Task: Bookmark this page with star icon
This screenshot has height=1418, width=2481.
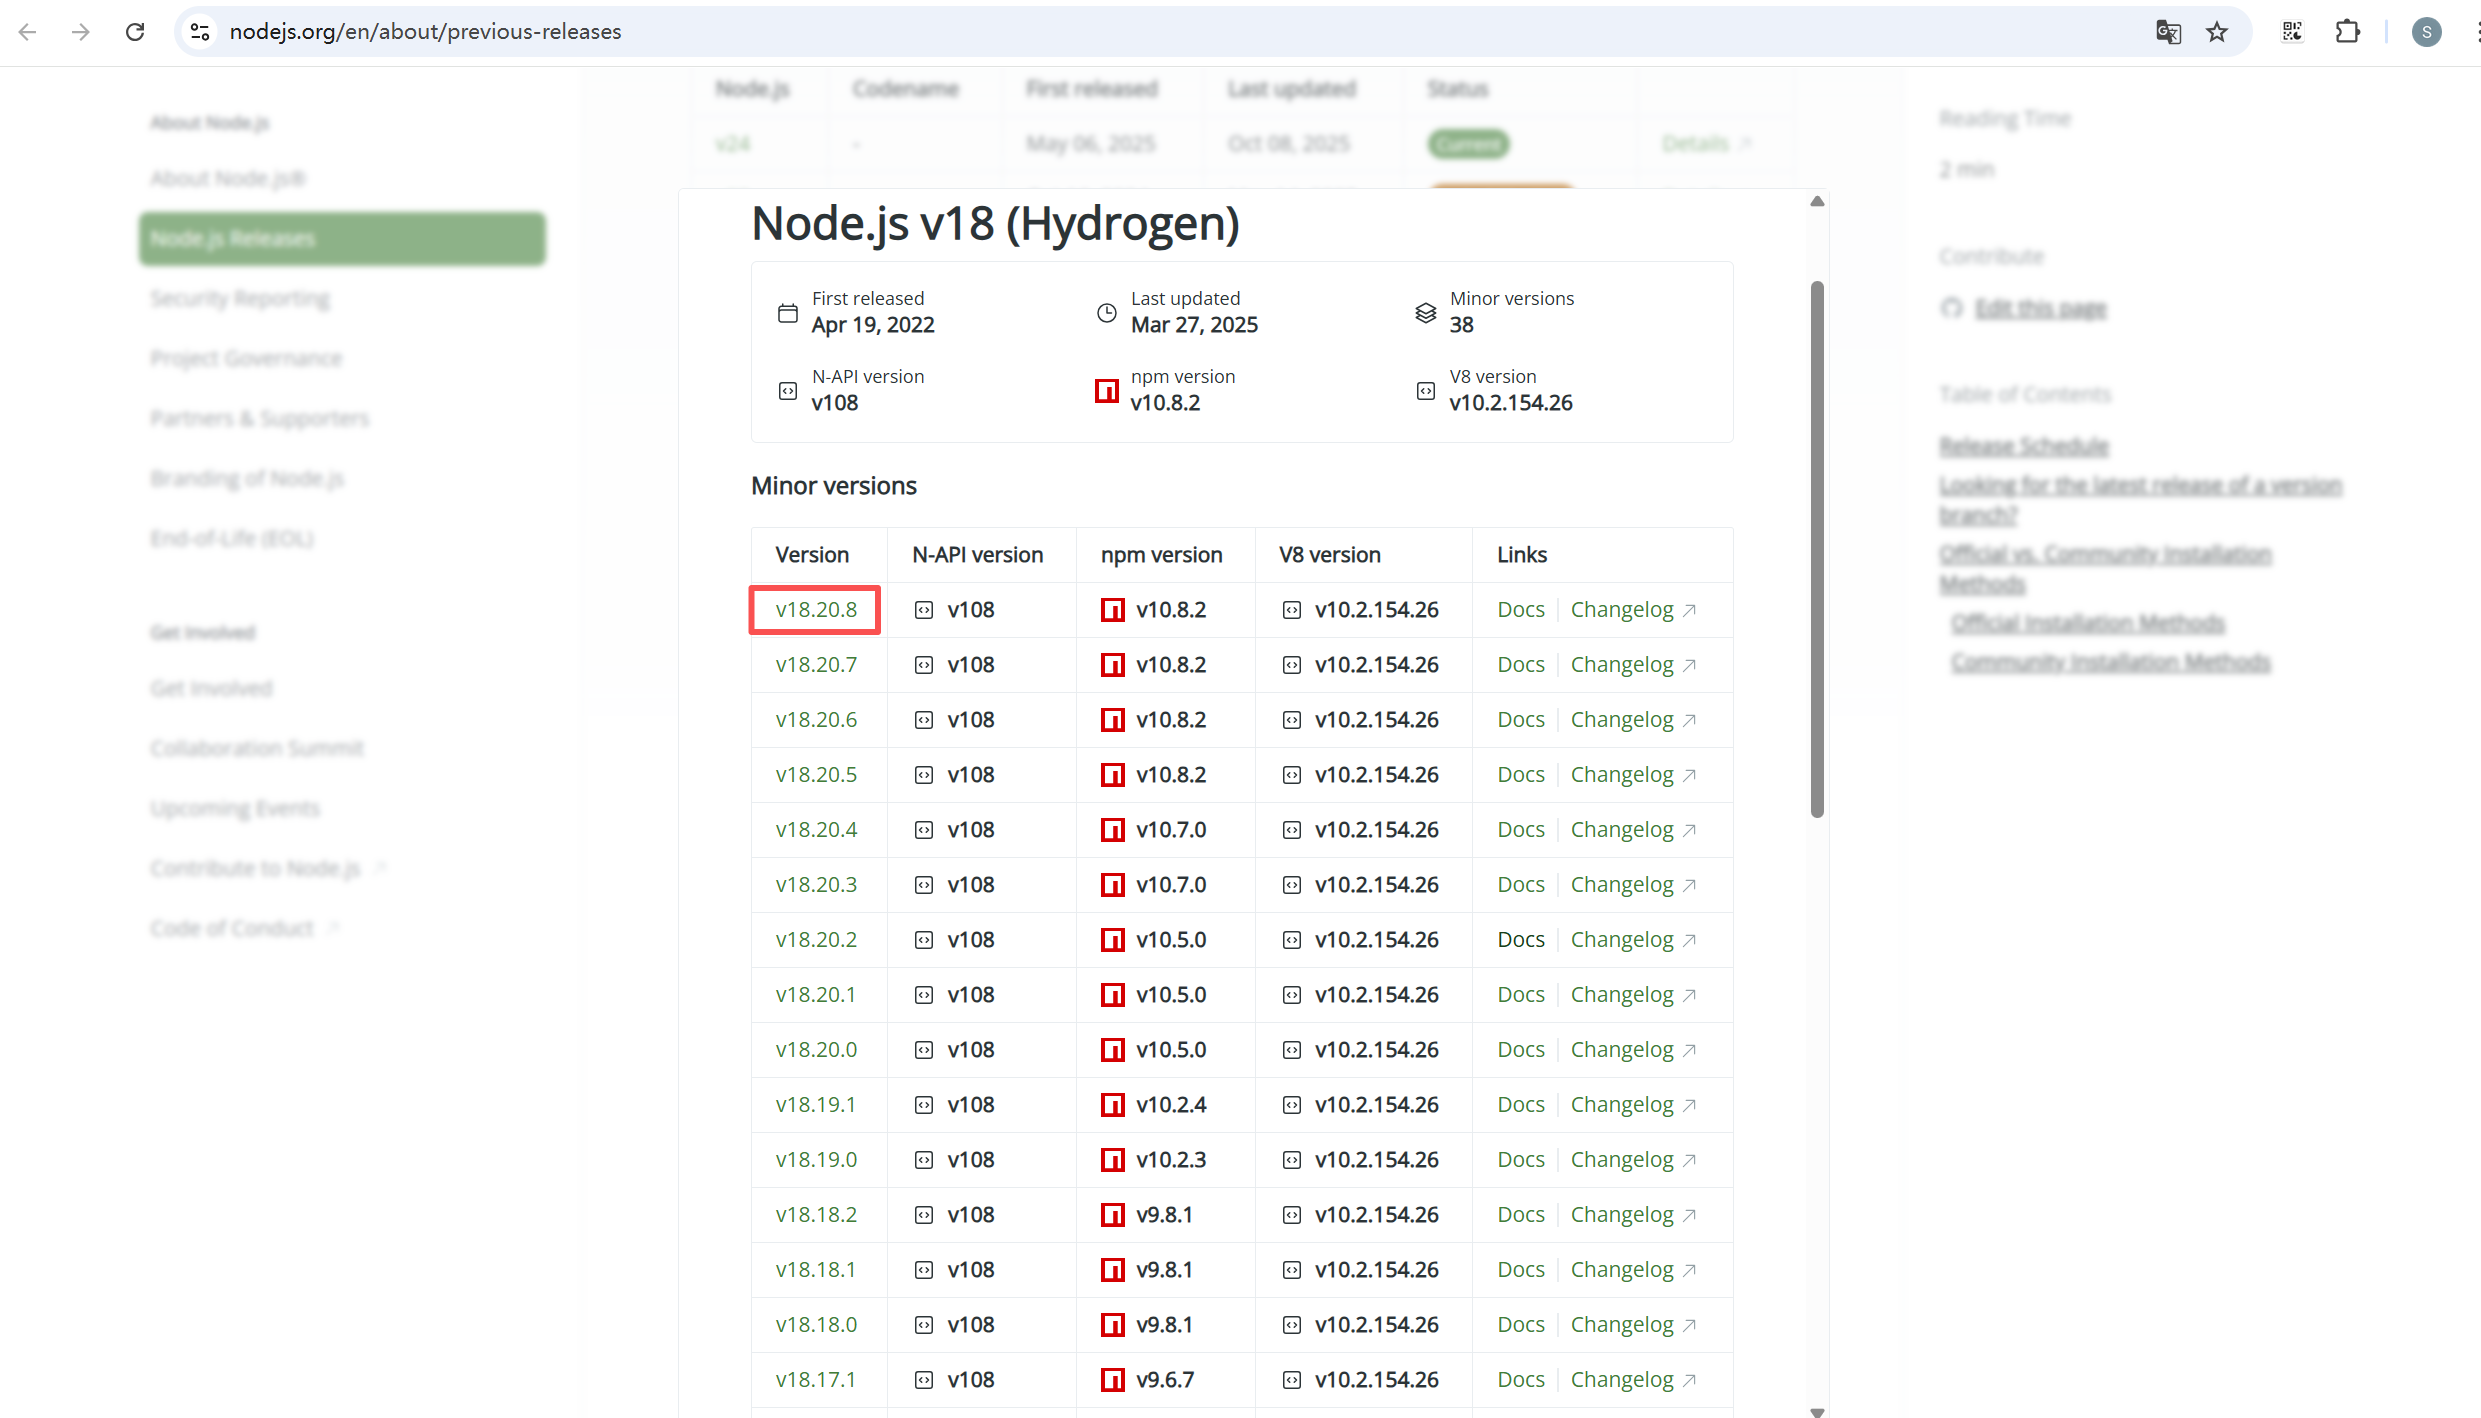Action: point(2217,32)
